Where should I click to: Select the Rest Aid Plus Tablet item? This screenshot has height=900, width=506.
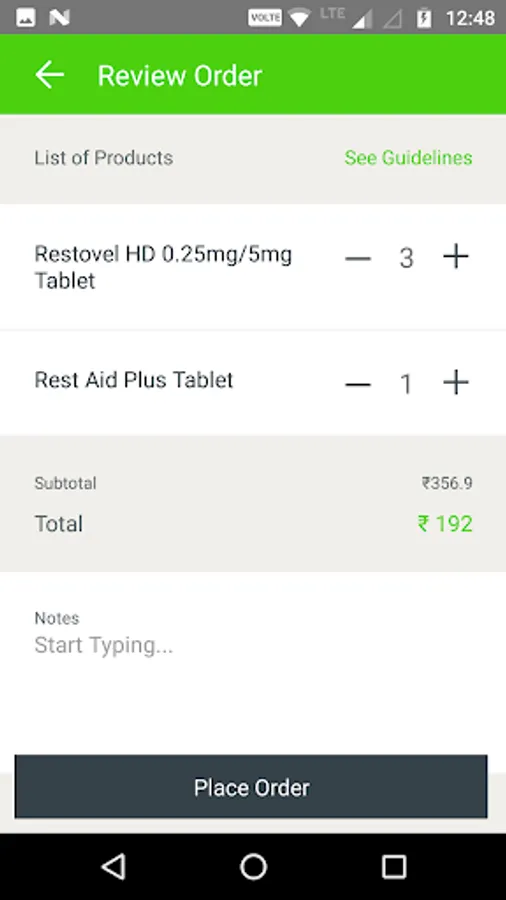click(134, 380)
